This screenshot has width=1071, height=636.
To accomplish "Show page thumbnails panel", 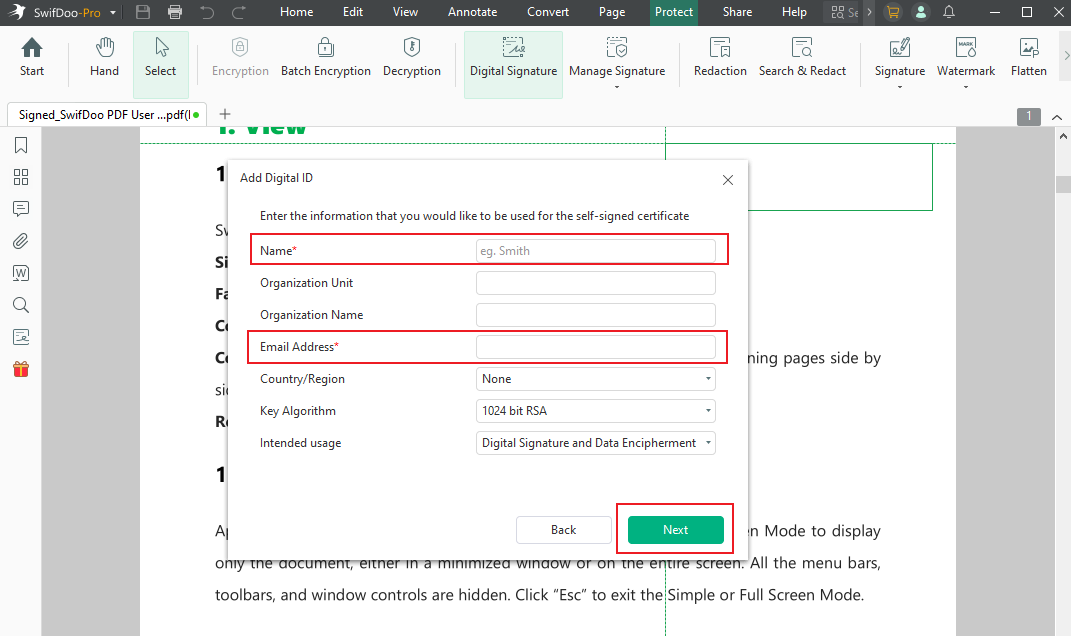I will point(21,178).
